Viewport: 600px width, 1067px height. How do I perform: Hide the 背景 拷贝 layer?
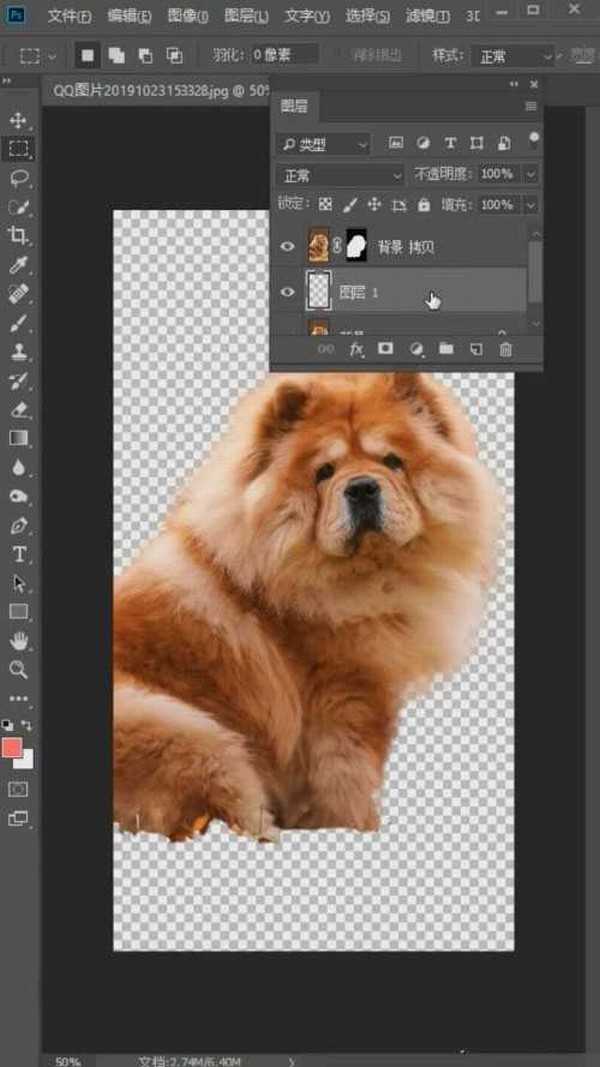pos(288,246)
